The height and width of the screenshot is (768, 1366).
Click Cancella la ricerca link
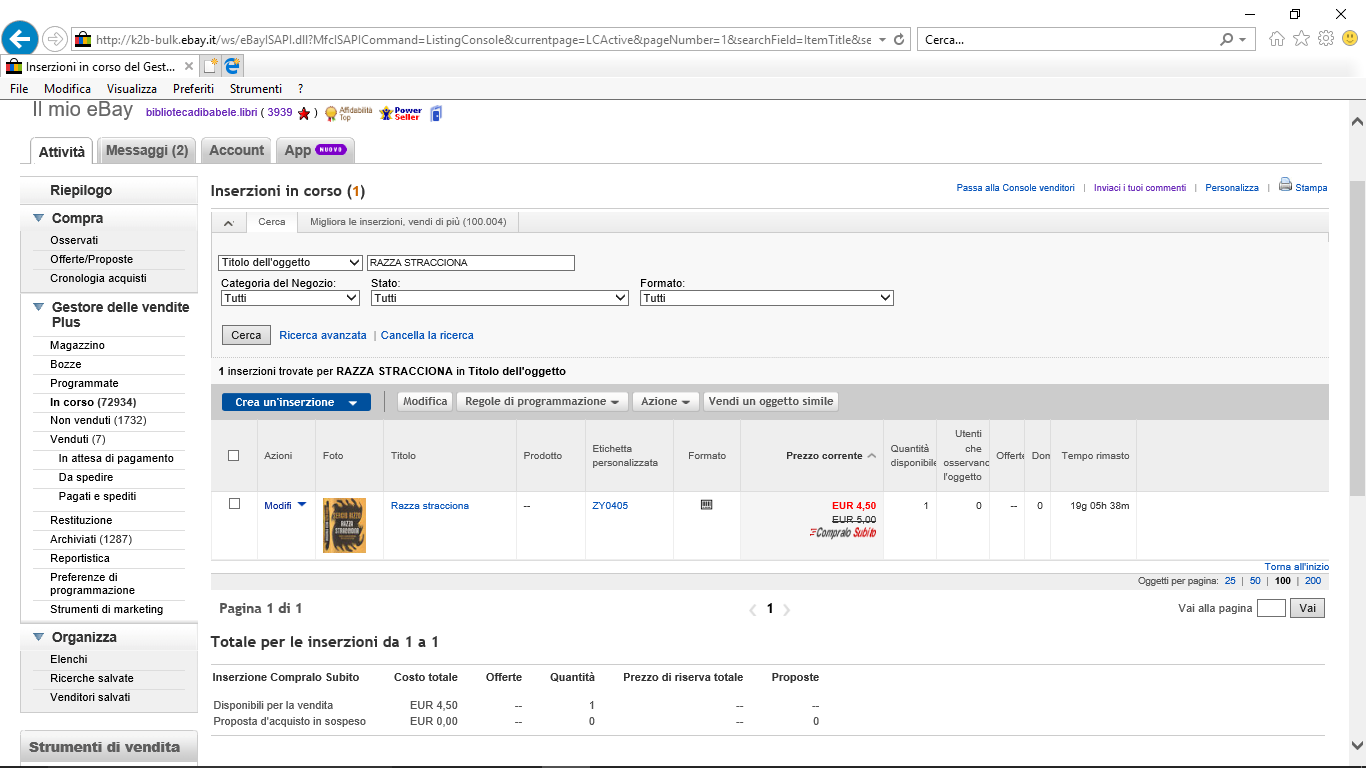click(x=427, y=335)
